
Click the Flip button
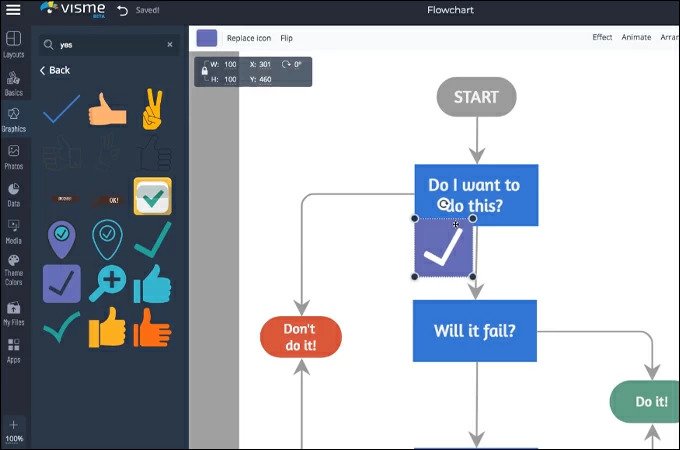[x=287, y=38]
